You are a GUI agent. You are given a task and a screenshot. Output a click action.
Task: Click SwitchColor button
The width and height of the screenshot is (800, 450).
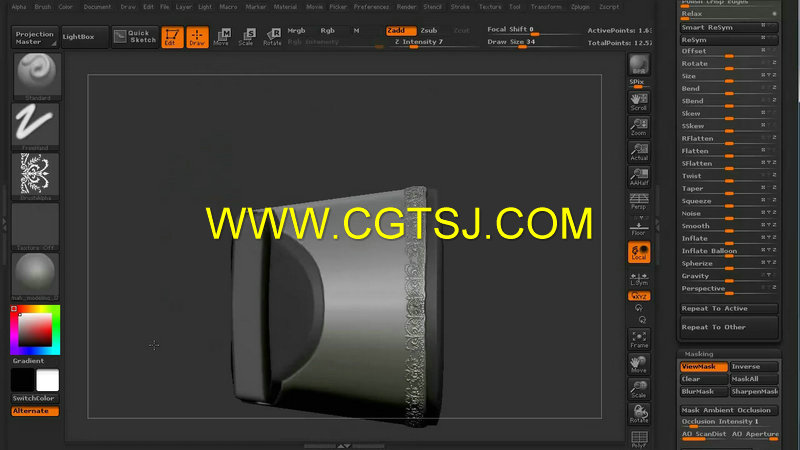(34, 398)
